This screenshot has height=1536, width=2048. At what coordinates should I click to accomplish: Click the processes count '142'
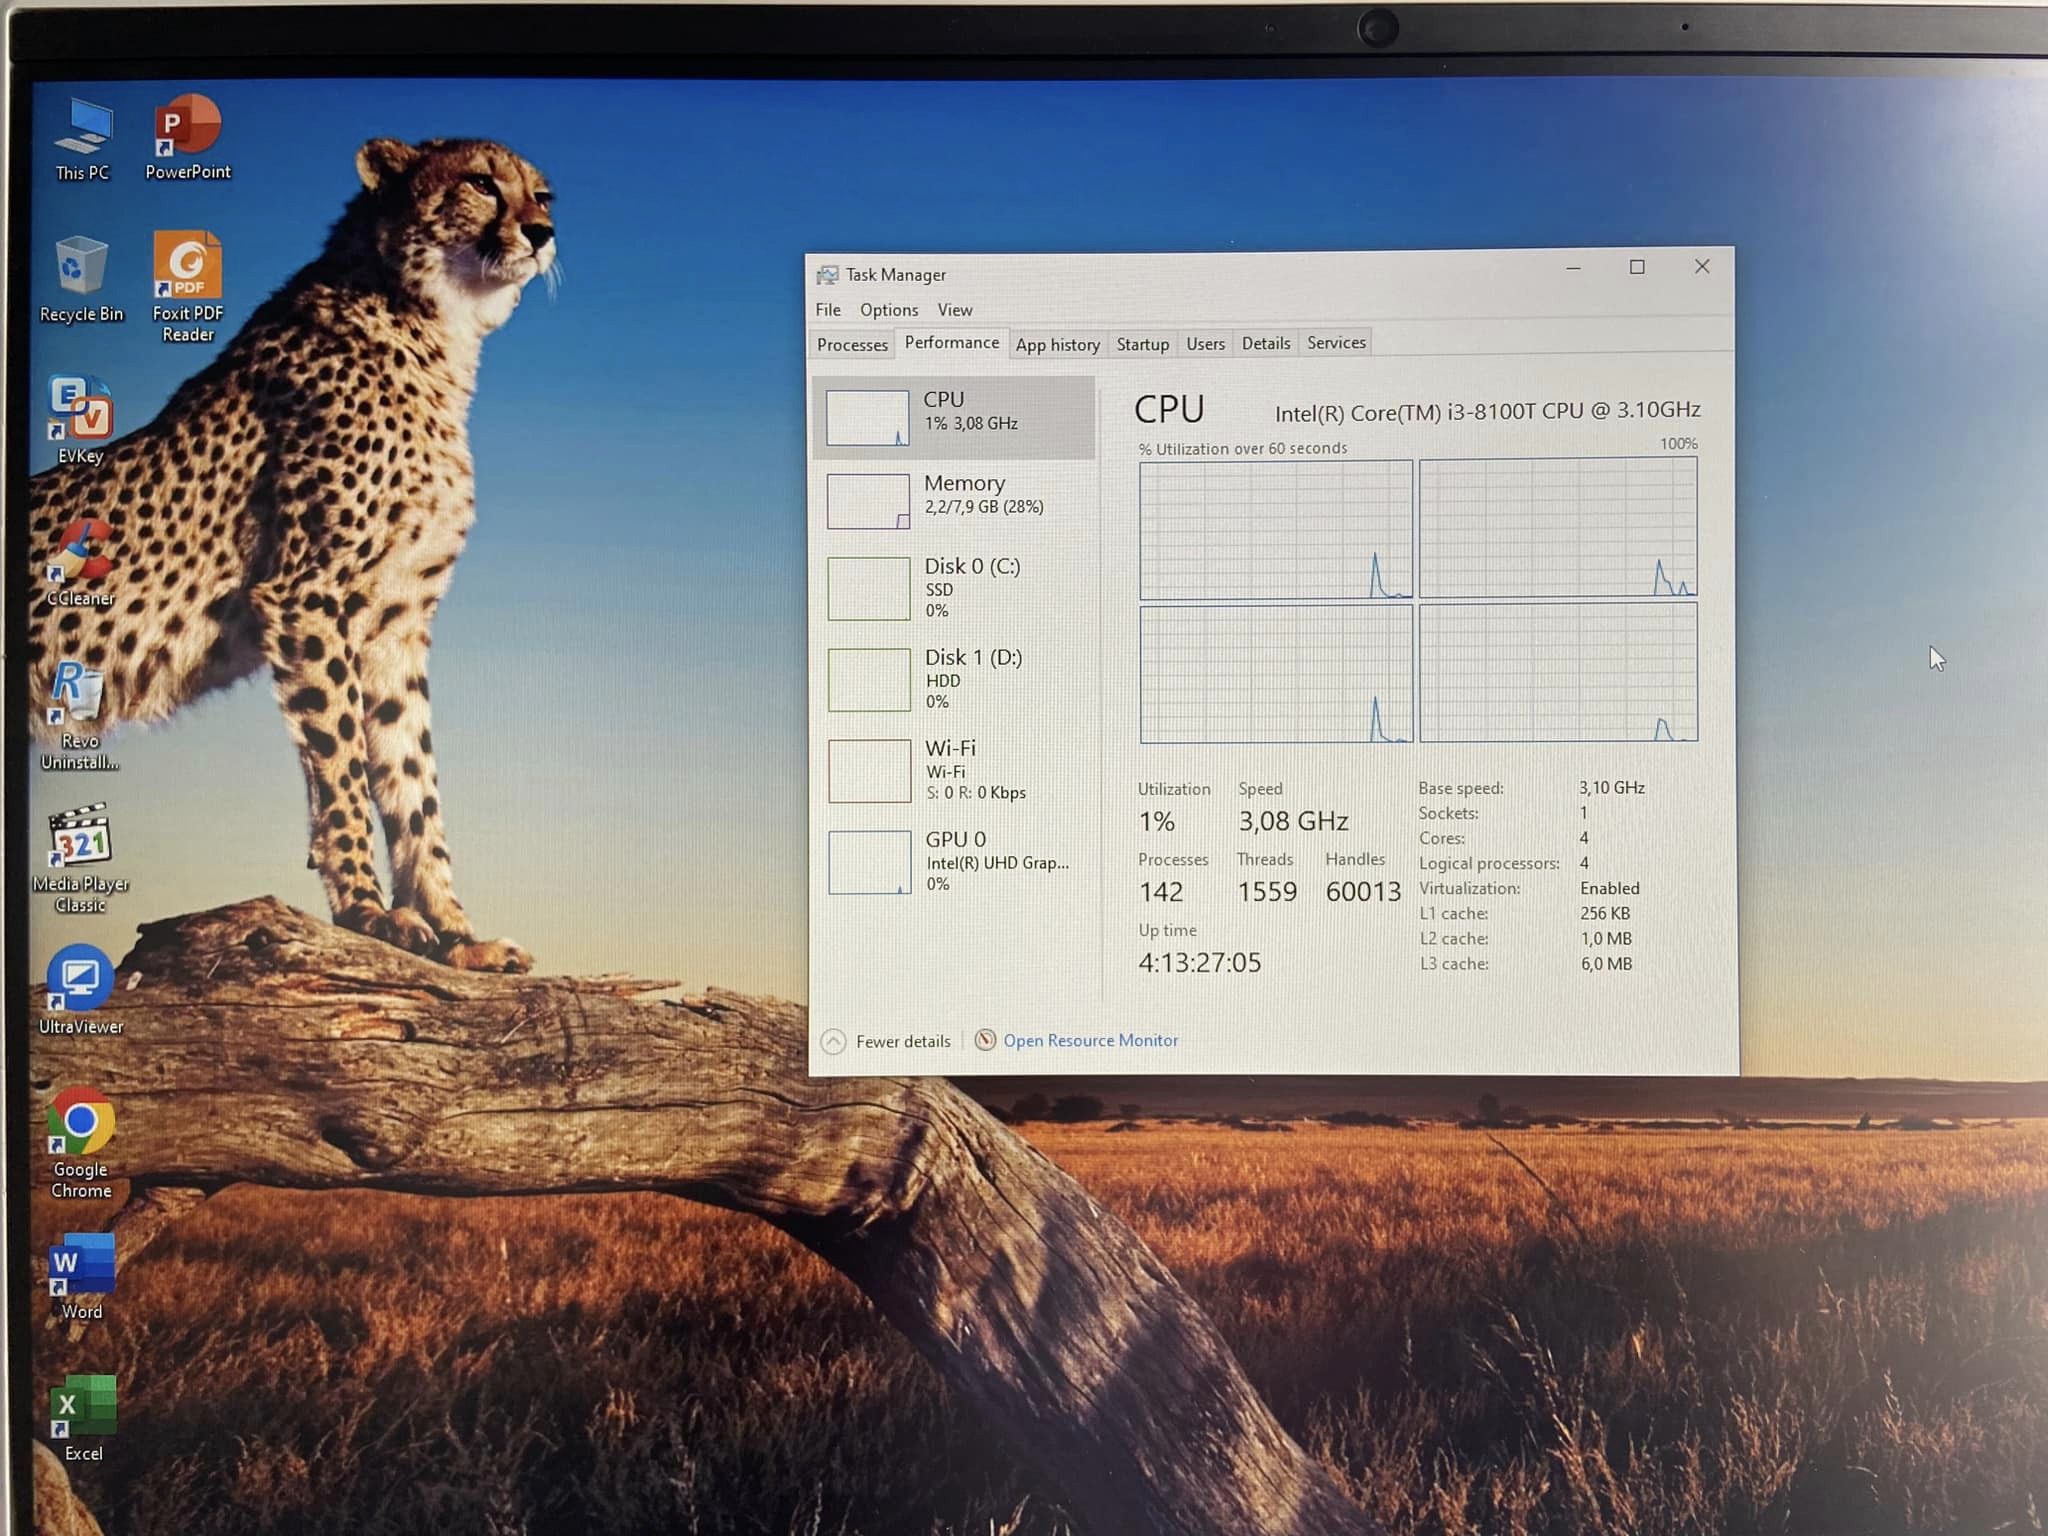pyautogui.click(x=1161, y=891)
